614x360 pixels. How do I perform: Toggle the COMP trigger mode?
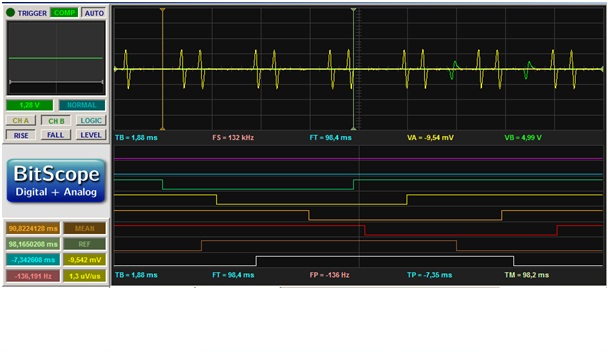(65, 13)
